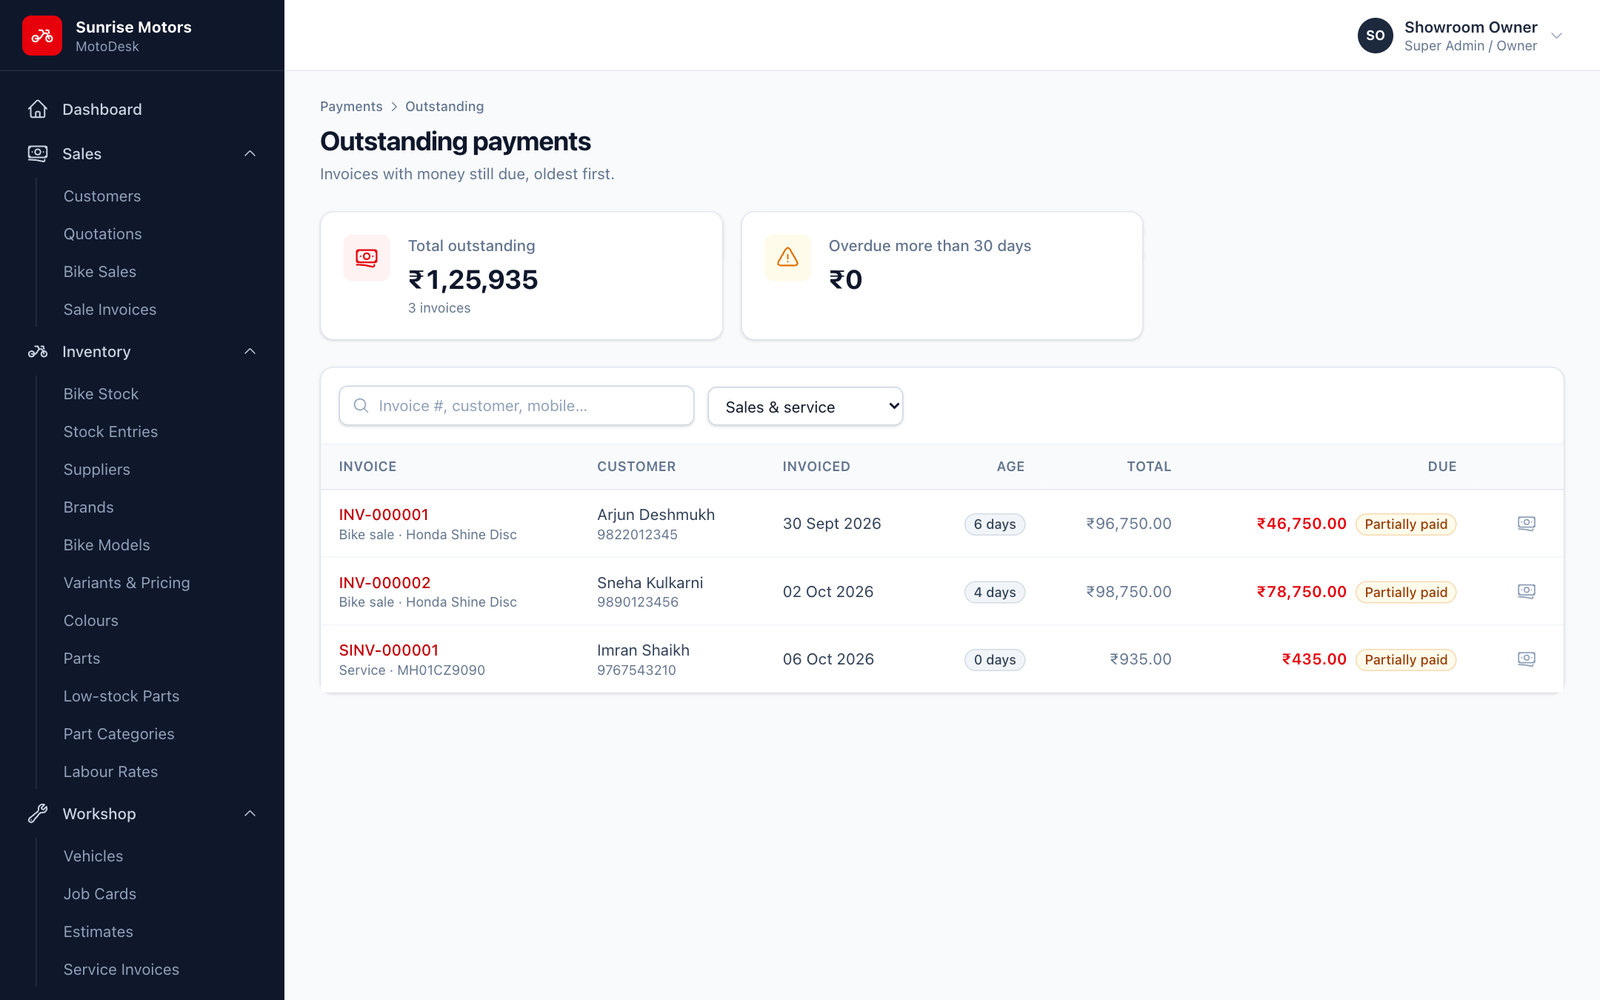The height and width of the screenshot is (1000, 1600).
Task: Click the Sunrise Motors motorcycle logo
Action: click(42, 36)
